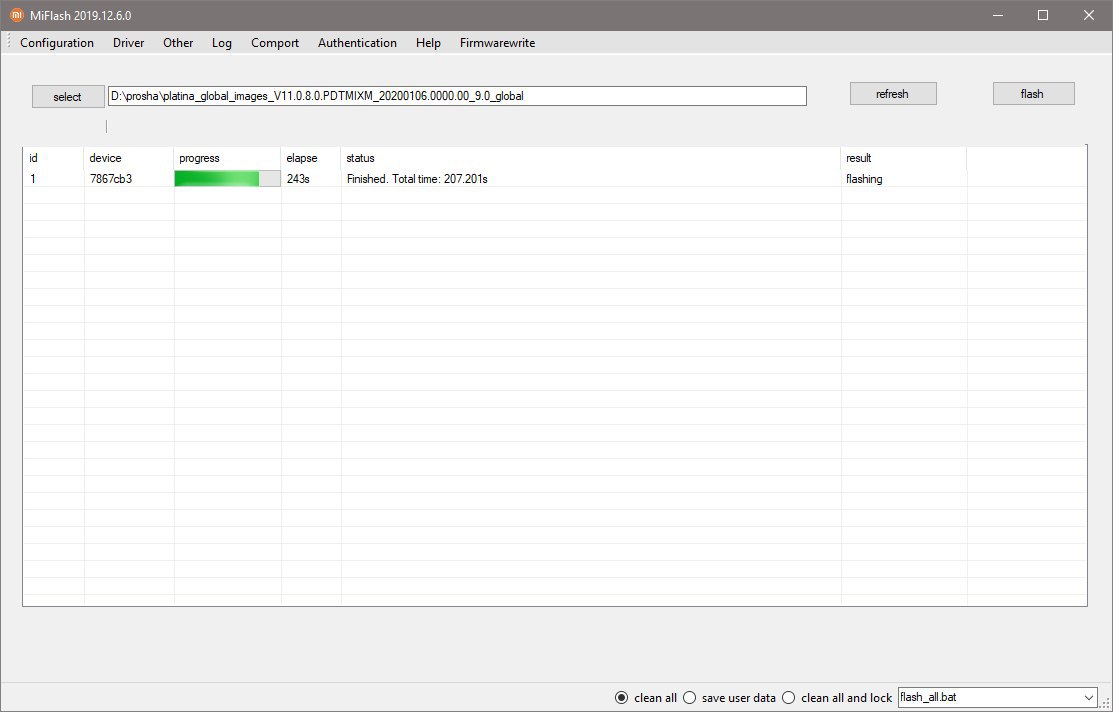The height and width of the screenshot is (712, 1113).
Task: Click status 'Finished. Total time: 207.201s'
Action: tap(417, 179)
